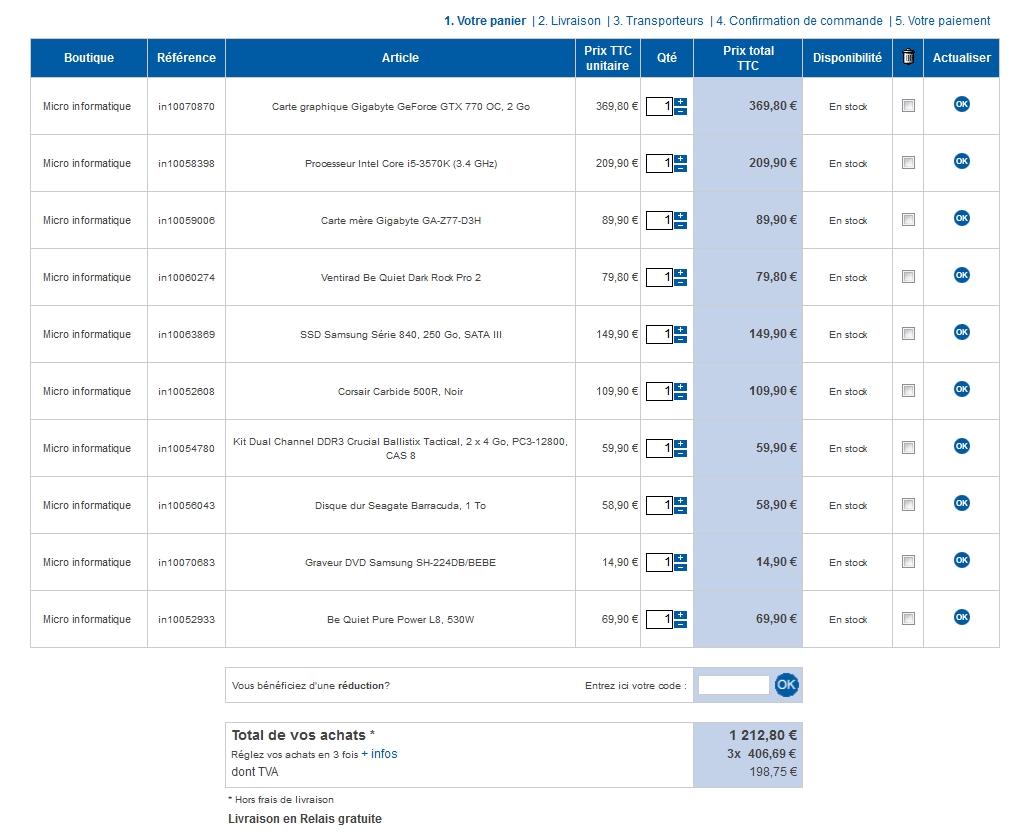Tick delete checkbox for Crucial Ballistix kit

pos(908,448)
